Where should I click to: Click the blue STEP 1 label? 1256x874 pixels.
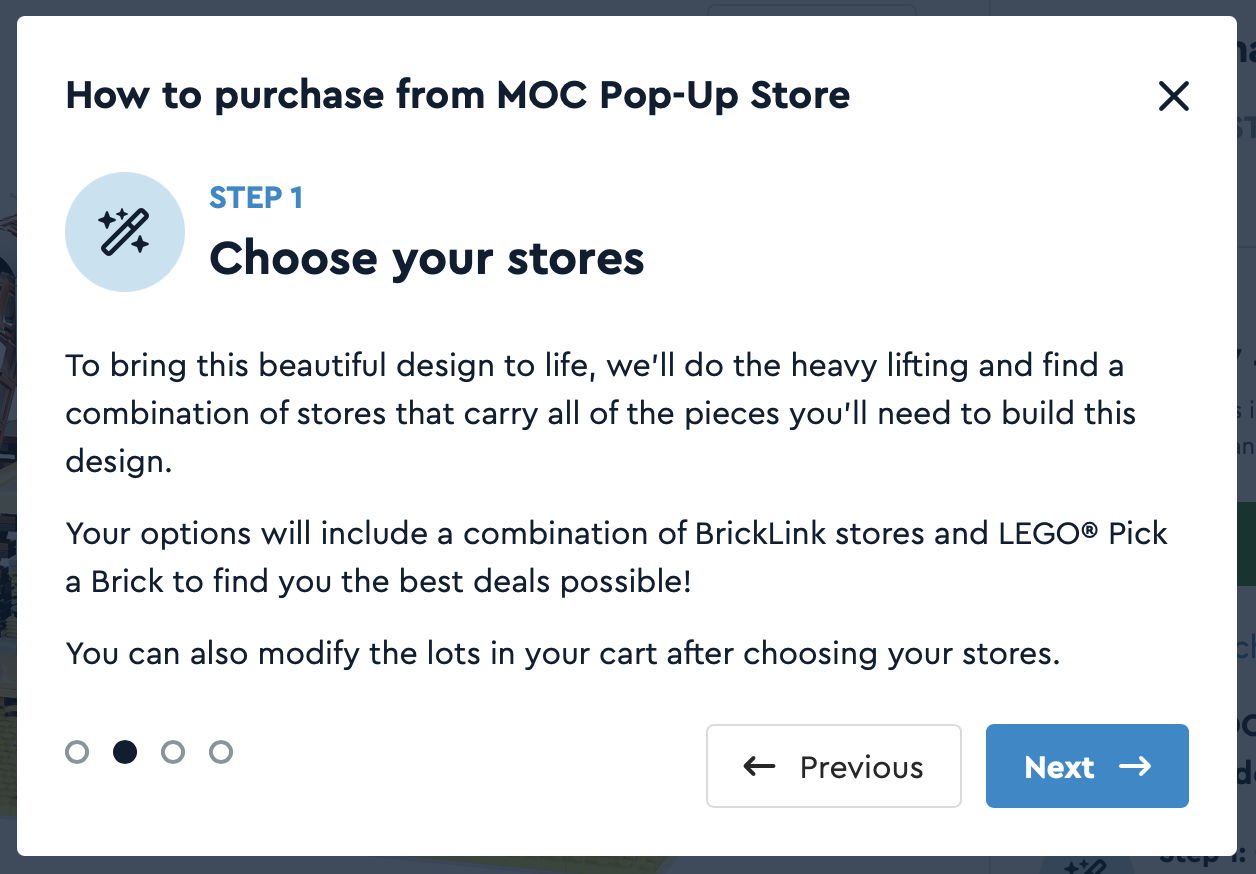coord(256,198)
